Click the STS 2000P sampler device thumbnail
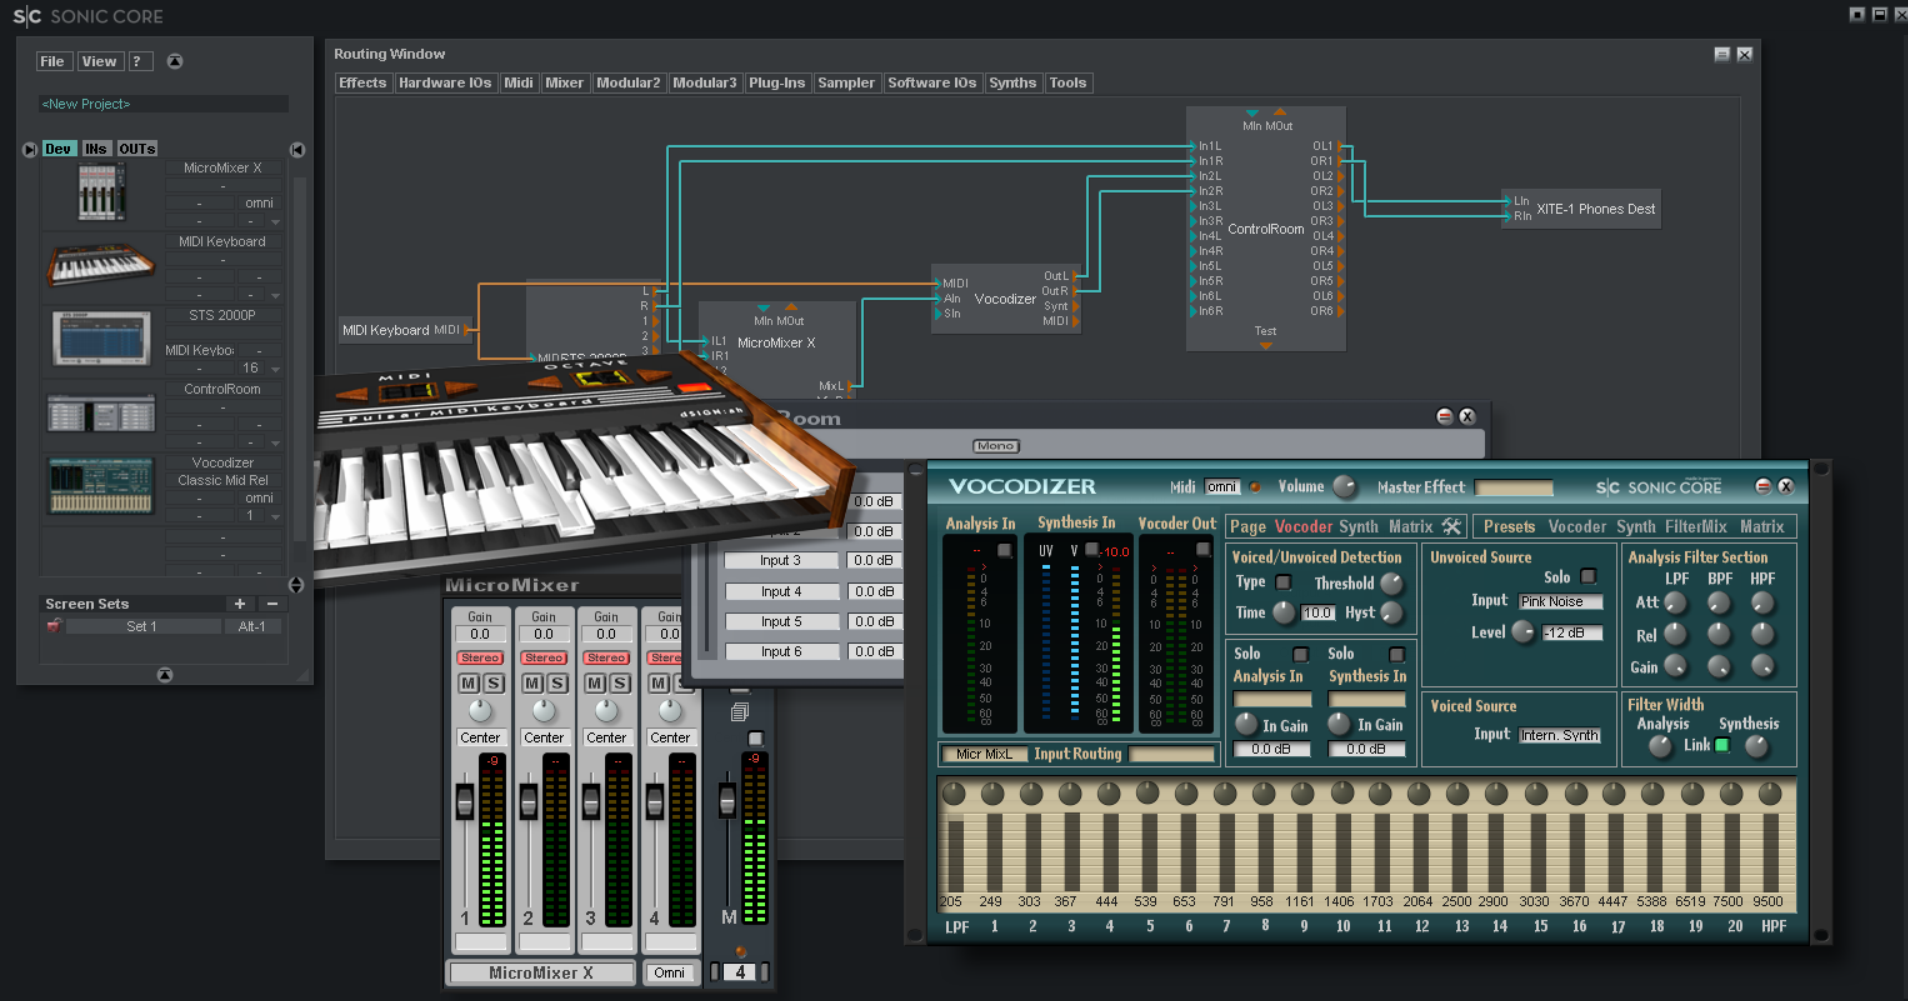The width and height of the screenshot is (1908, 1001). tap(101, 338)
